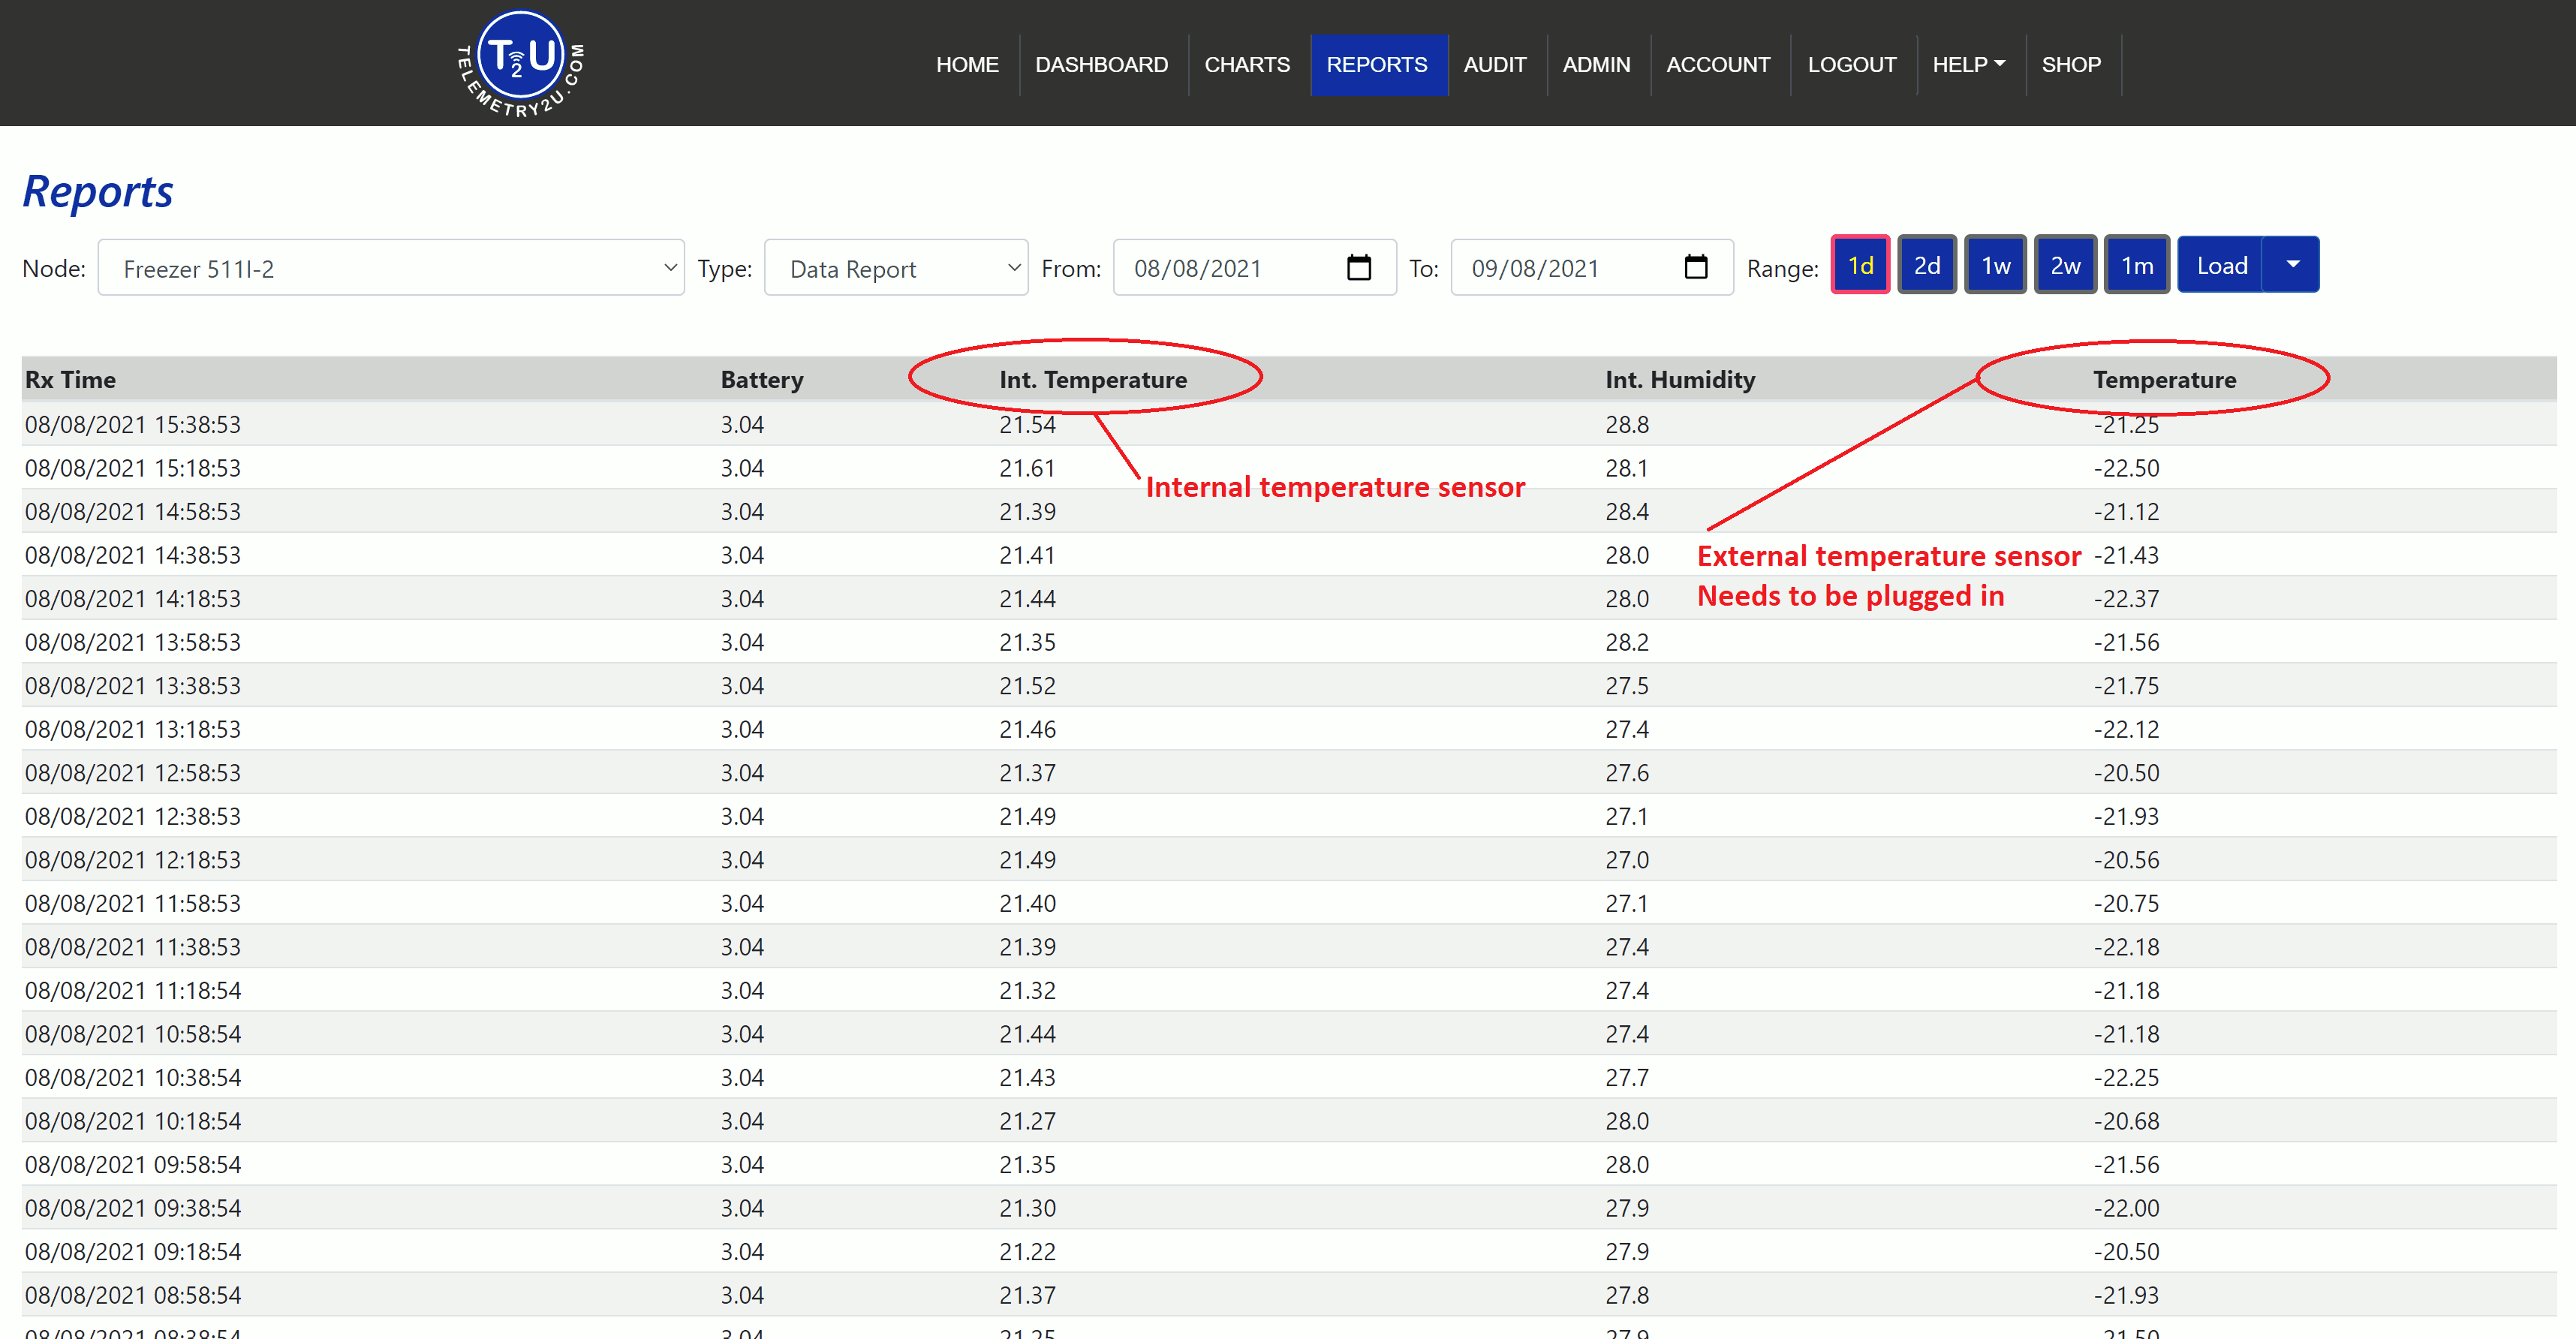Click the Rx Time column header
The height and width of the screenshot is (1339, 2576).
point(70,380)
